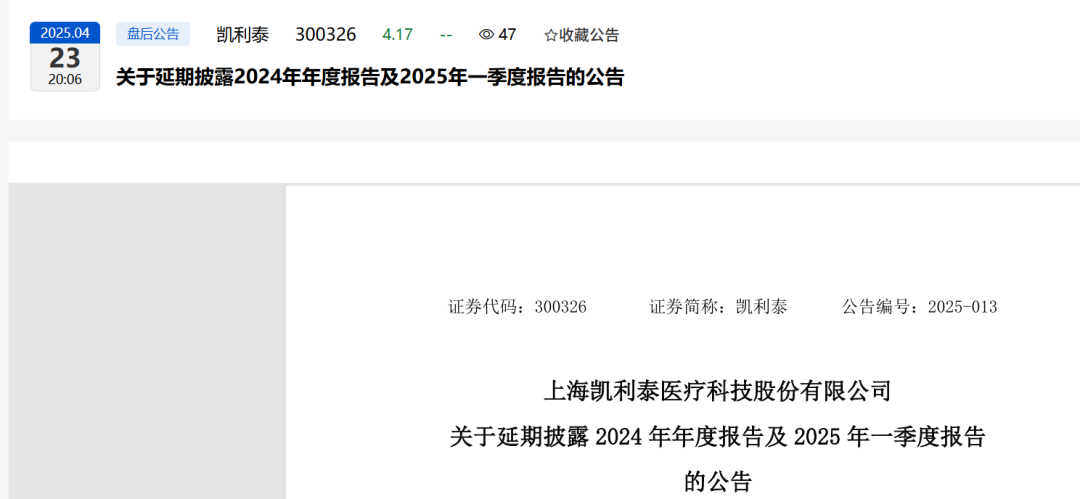This screenshot has height=499, width=1080.
Task: Click 证券简称：凯利泰 in the document
Action: pyautogui.click(x=718, y=307)
